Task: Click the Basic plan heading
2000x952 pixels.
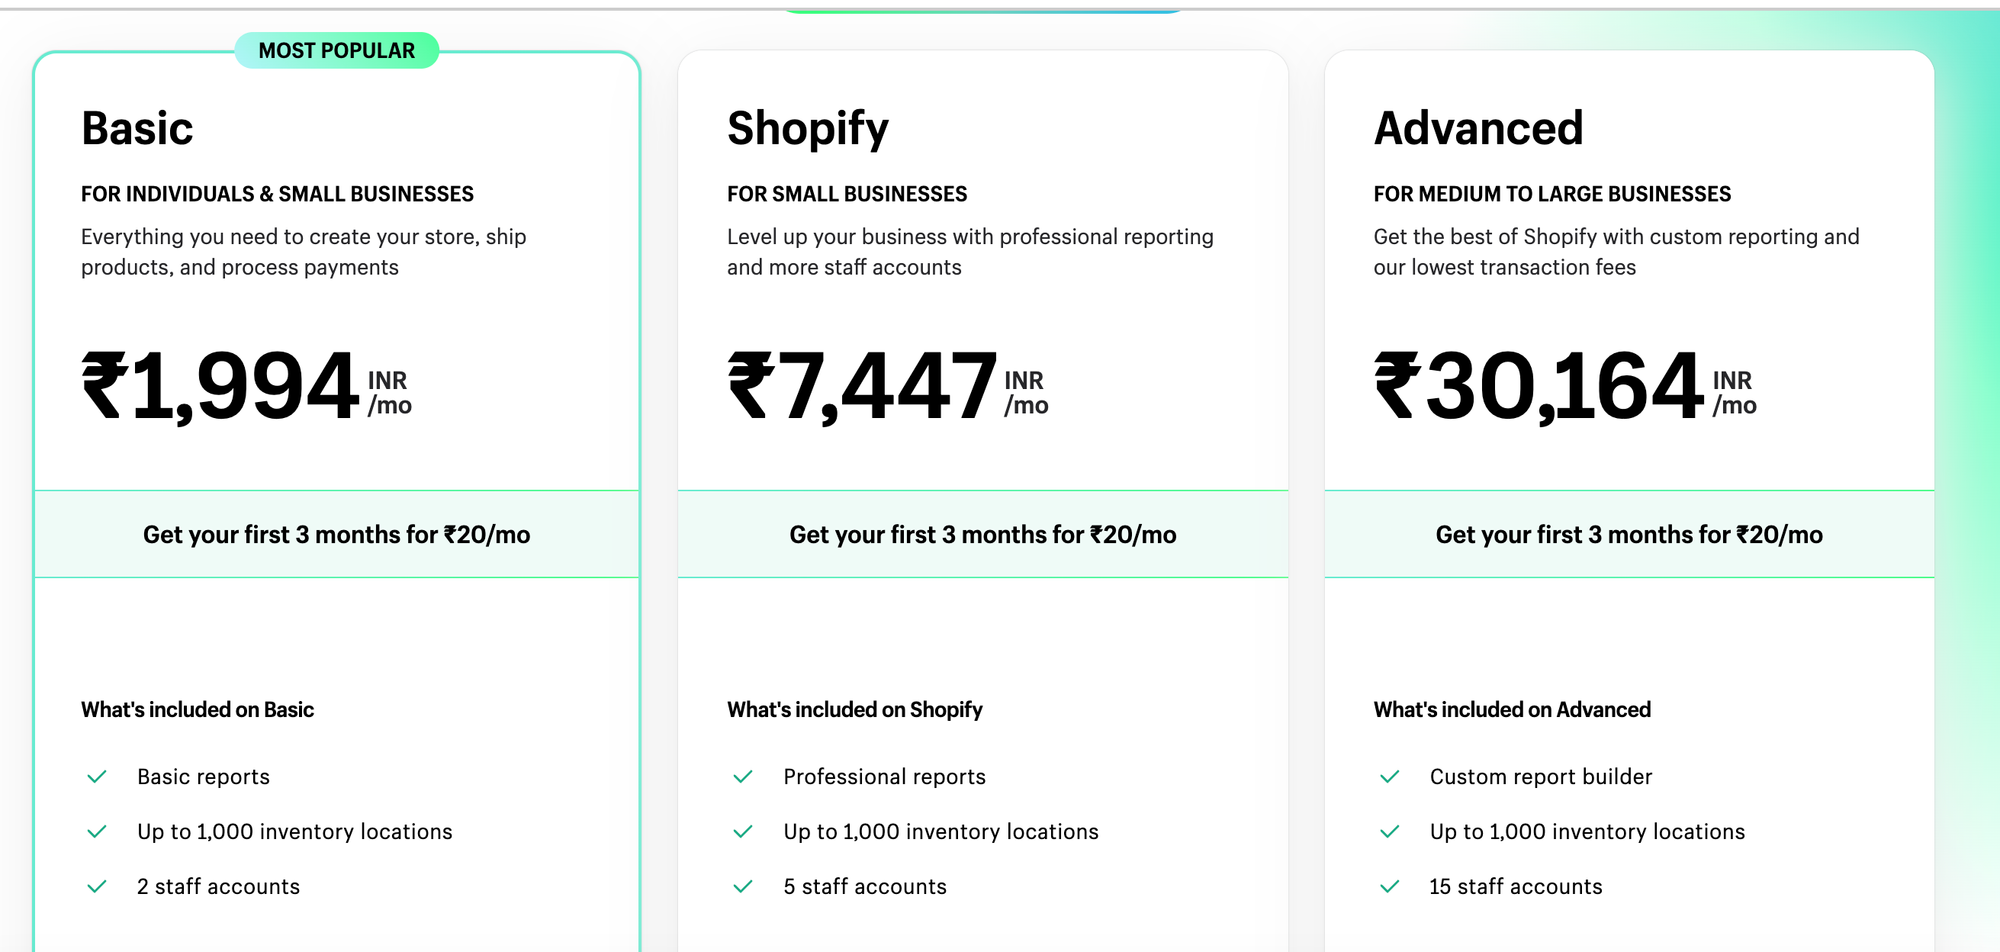Action: (138, 128)
